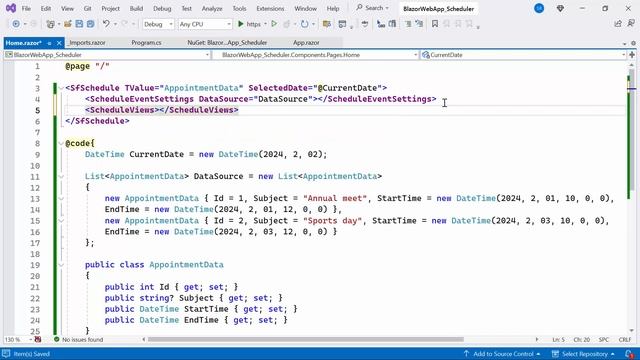Screen dimensions: 640x360
Task: Click the GitHub Copilot diamond icon
Action: [x=560, y=8]
